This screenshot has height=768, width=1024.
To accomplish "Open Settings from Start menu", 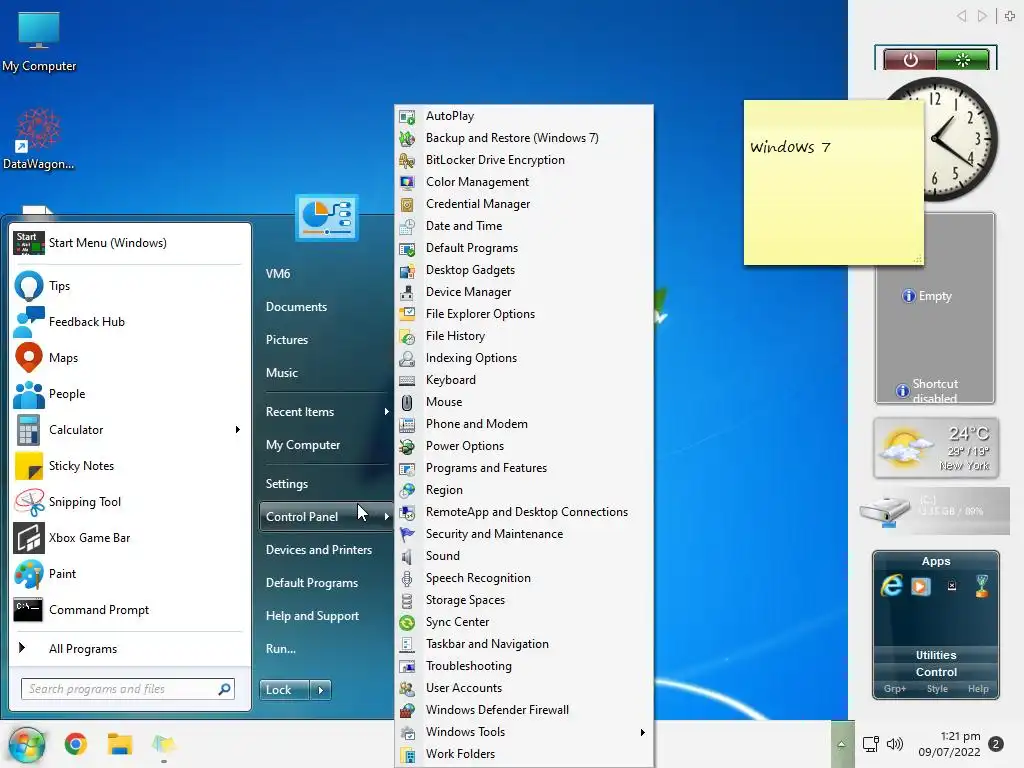I will coord(287,484).
